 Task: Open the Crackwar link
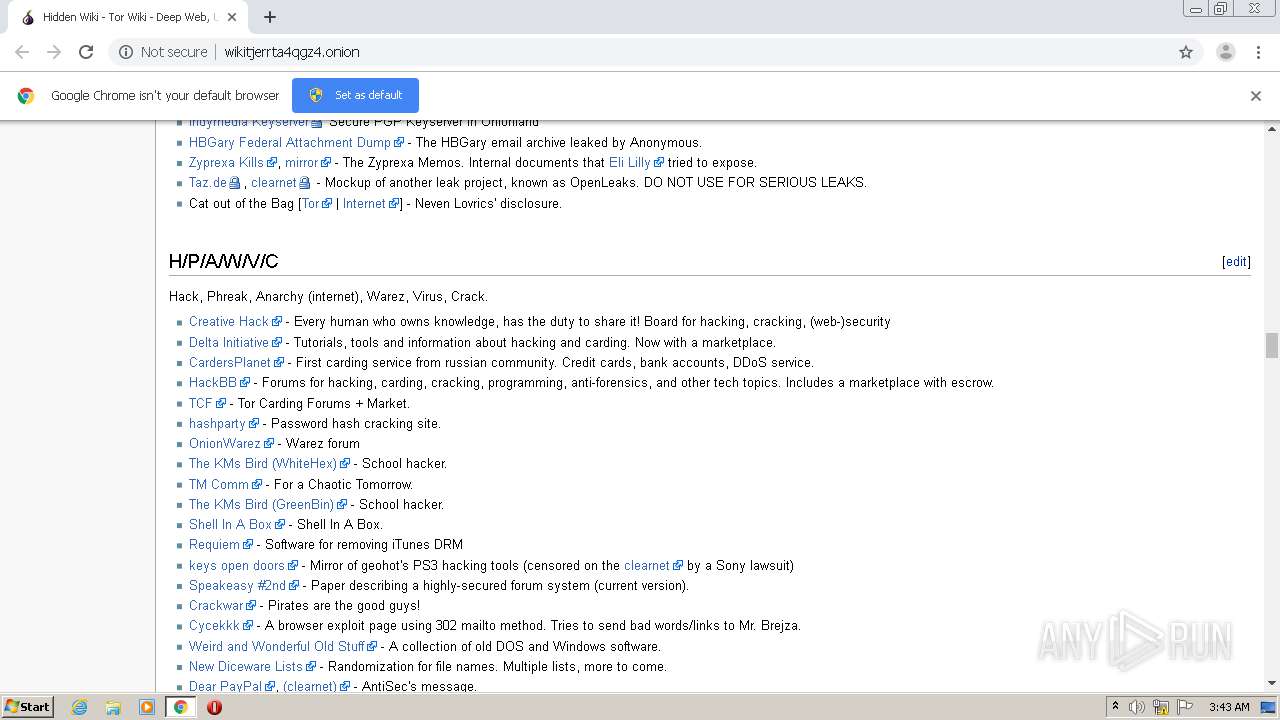pyautogui.click(x=216, y=605)
